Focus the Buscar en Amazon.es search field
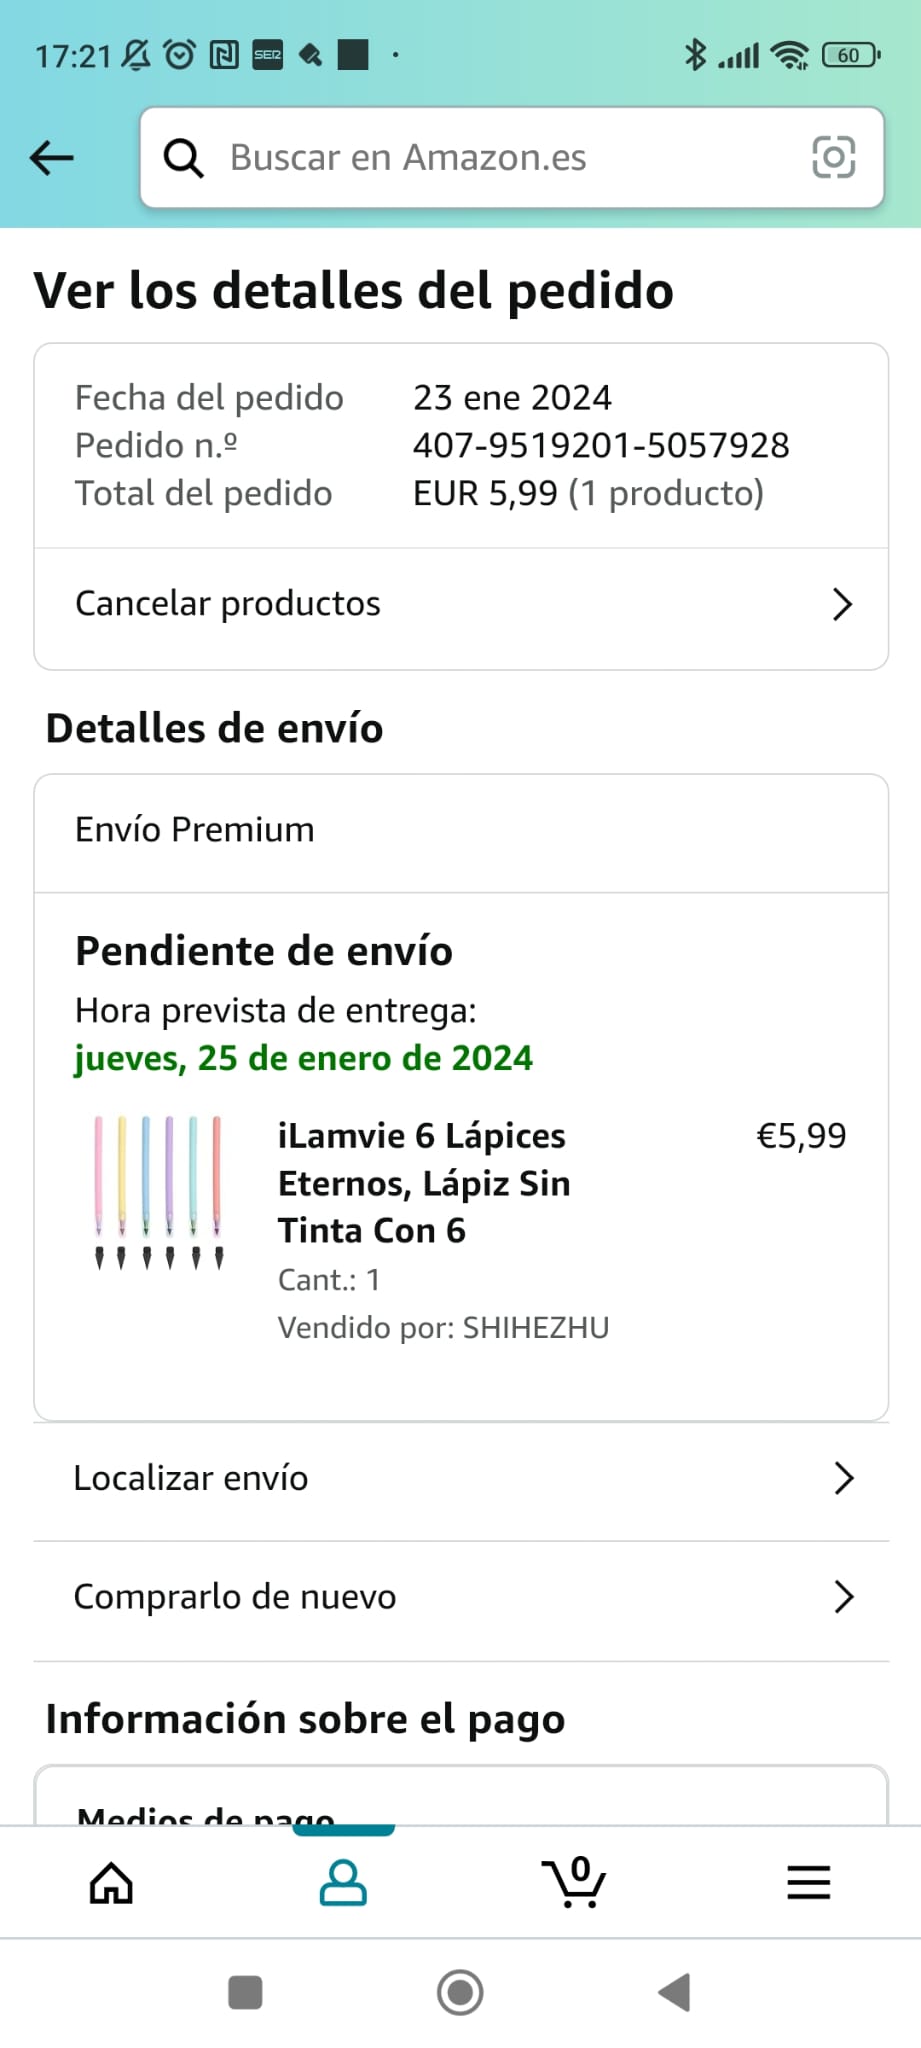This screenshot has width=921, height=2048. coord(500,158)
